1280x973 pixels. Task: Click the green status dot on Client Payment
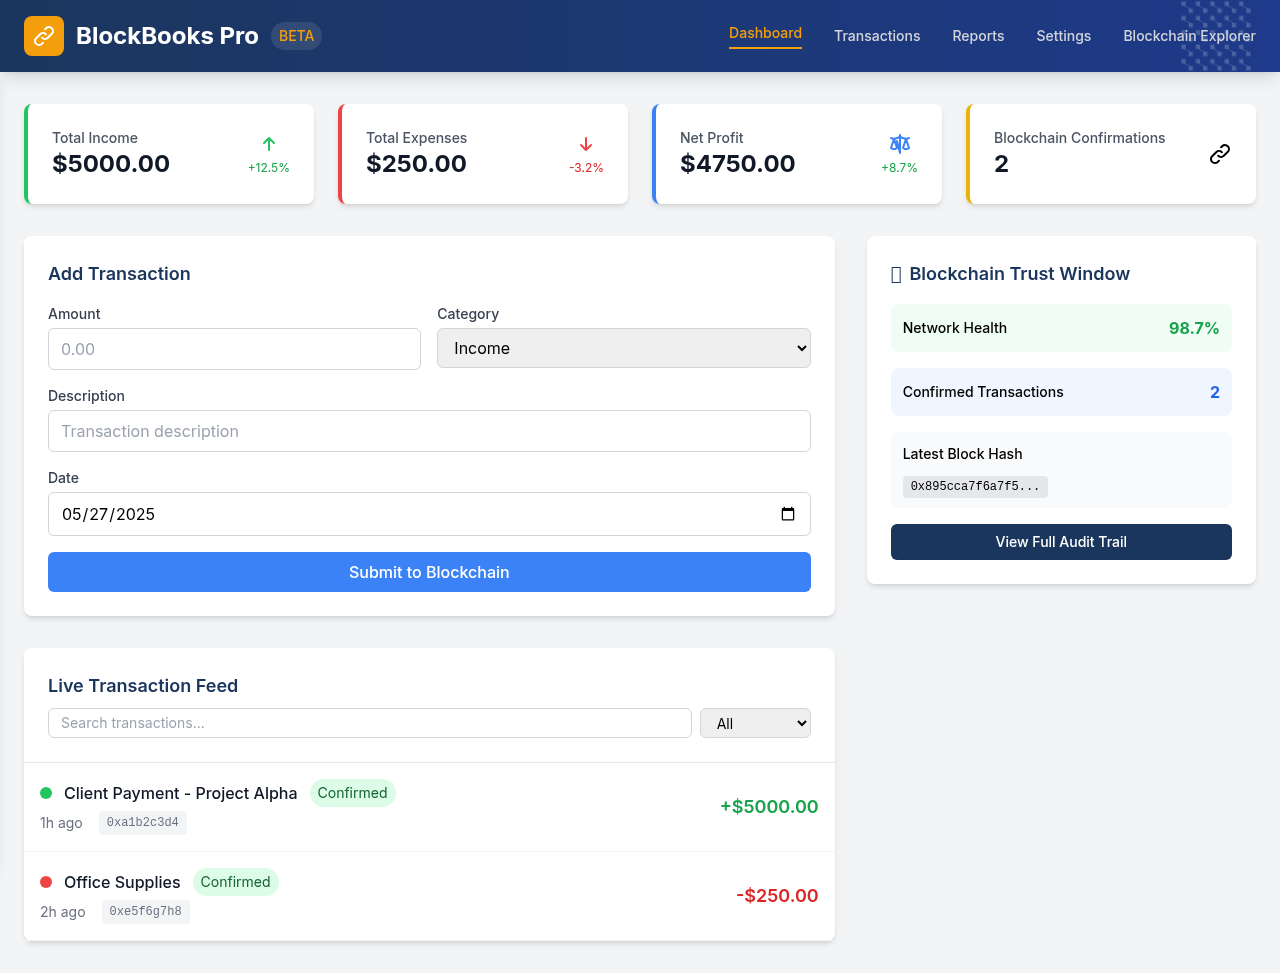tap(46, 792)
